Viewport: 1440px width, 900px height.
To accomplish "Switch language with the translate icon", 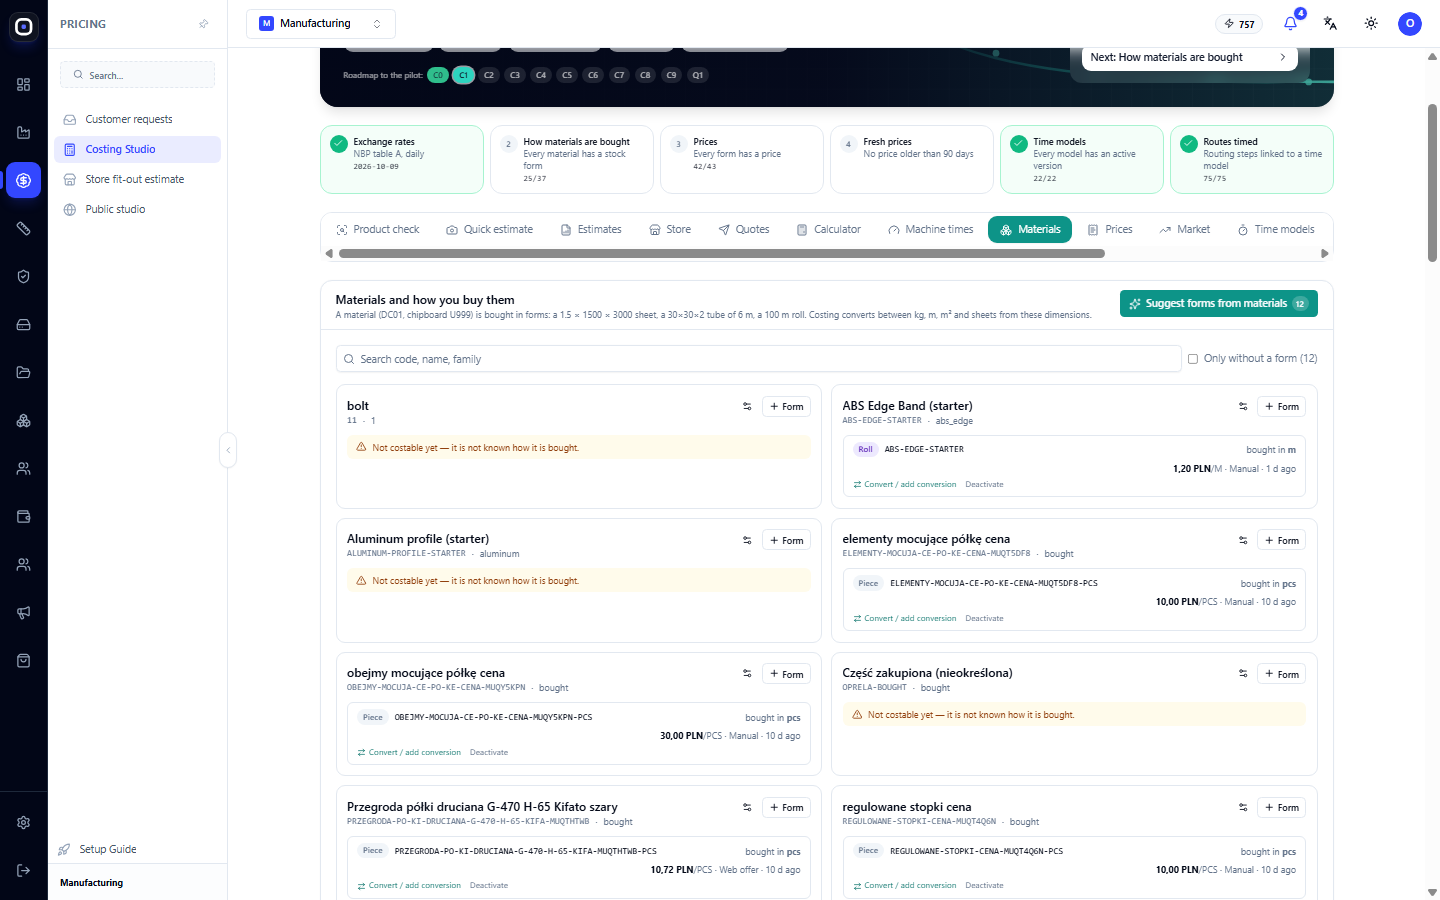I will 1330,23.
